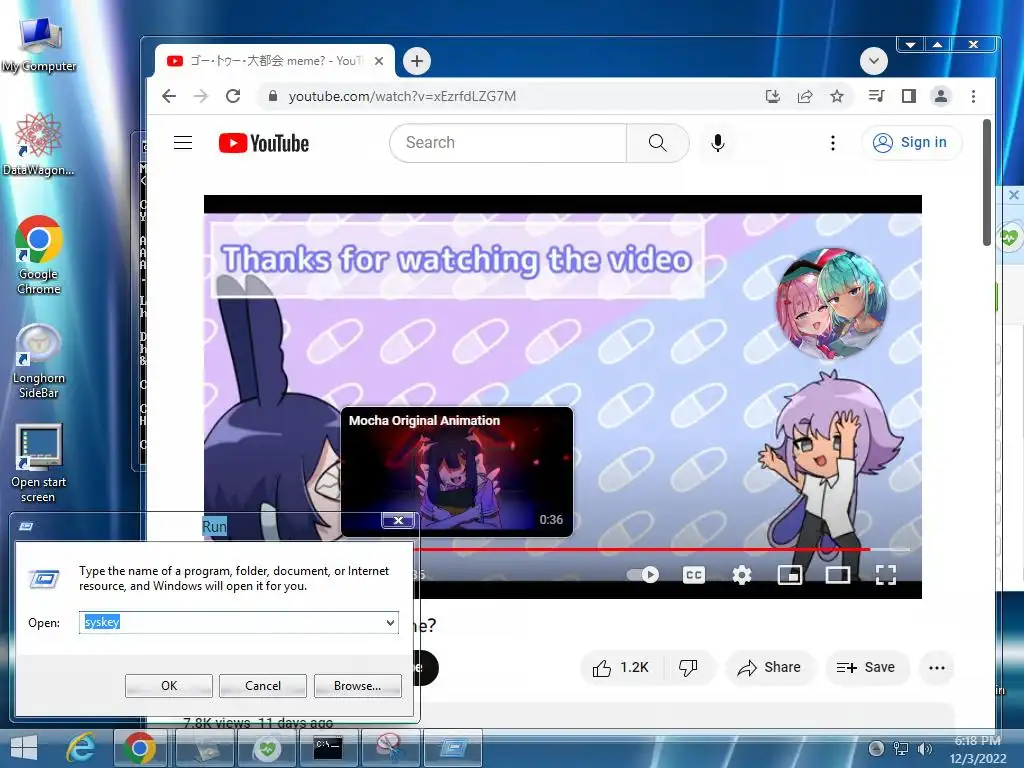Dislike the video
The height and width of the screenshot is (768, 1024).
click(689, 667)
